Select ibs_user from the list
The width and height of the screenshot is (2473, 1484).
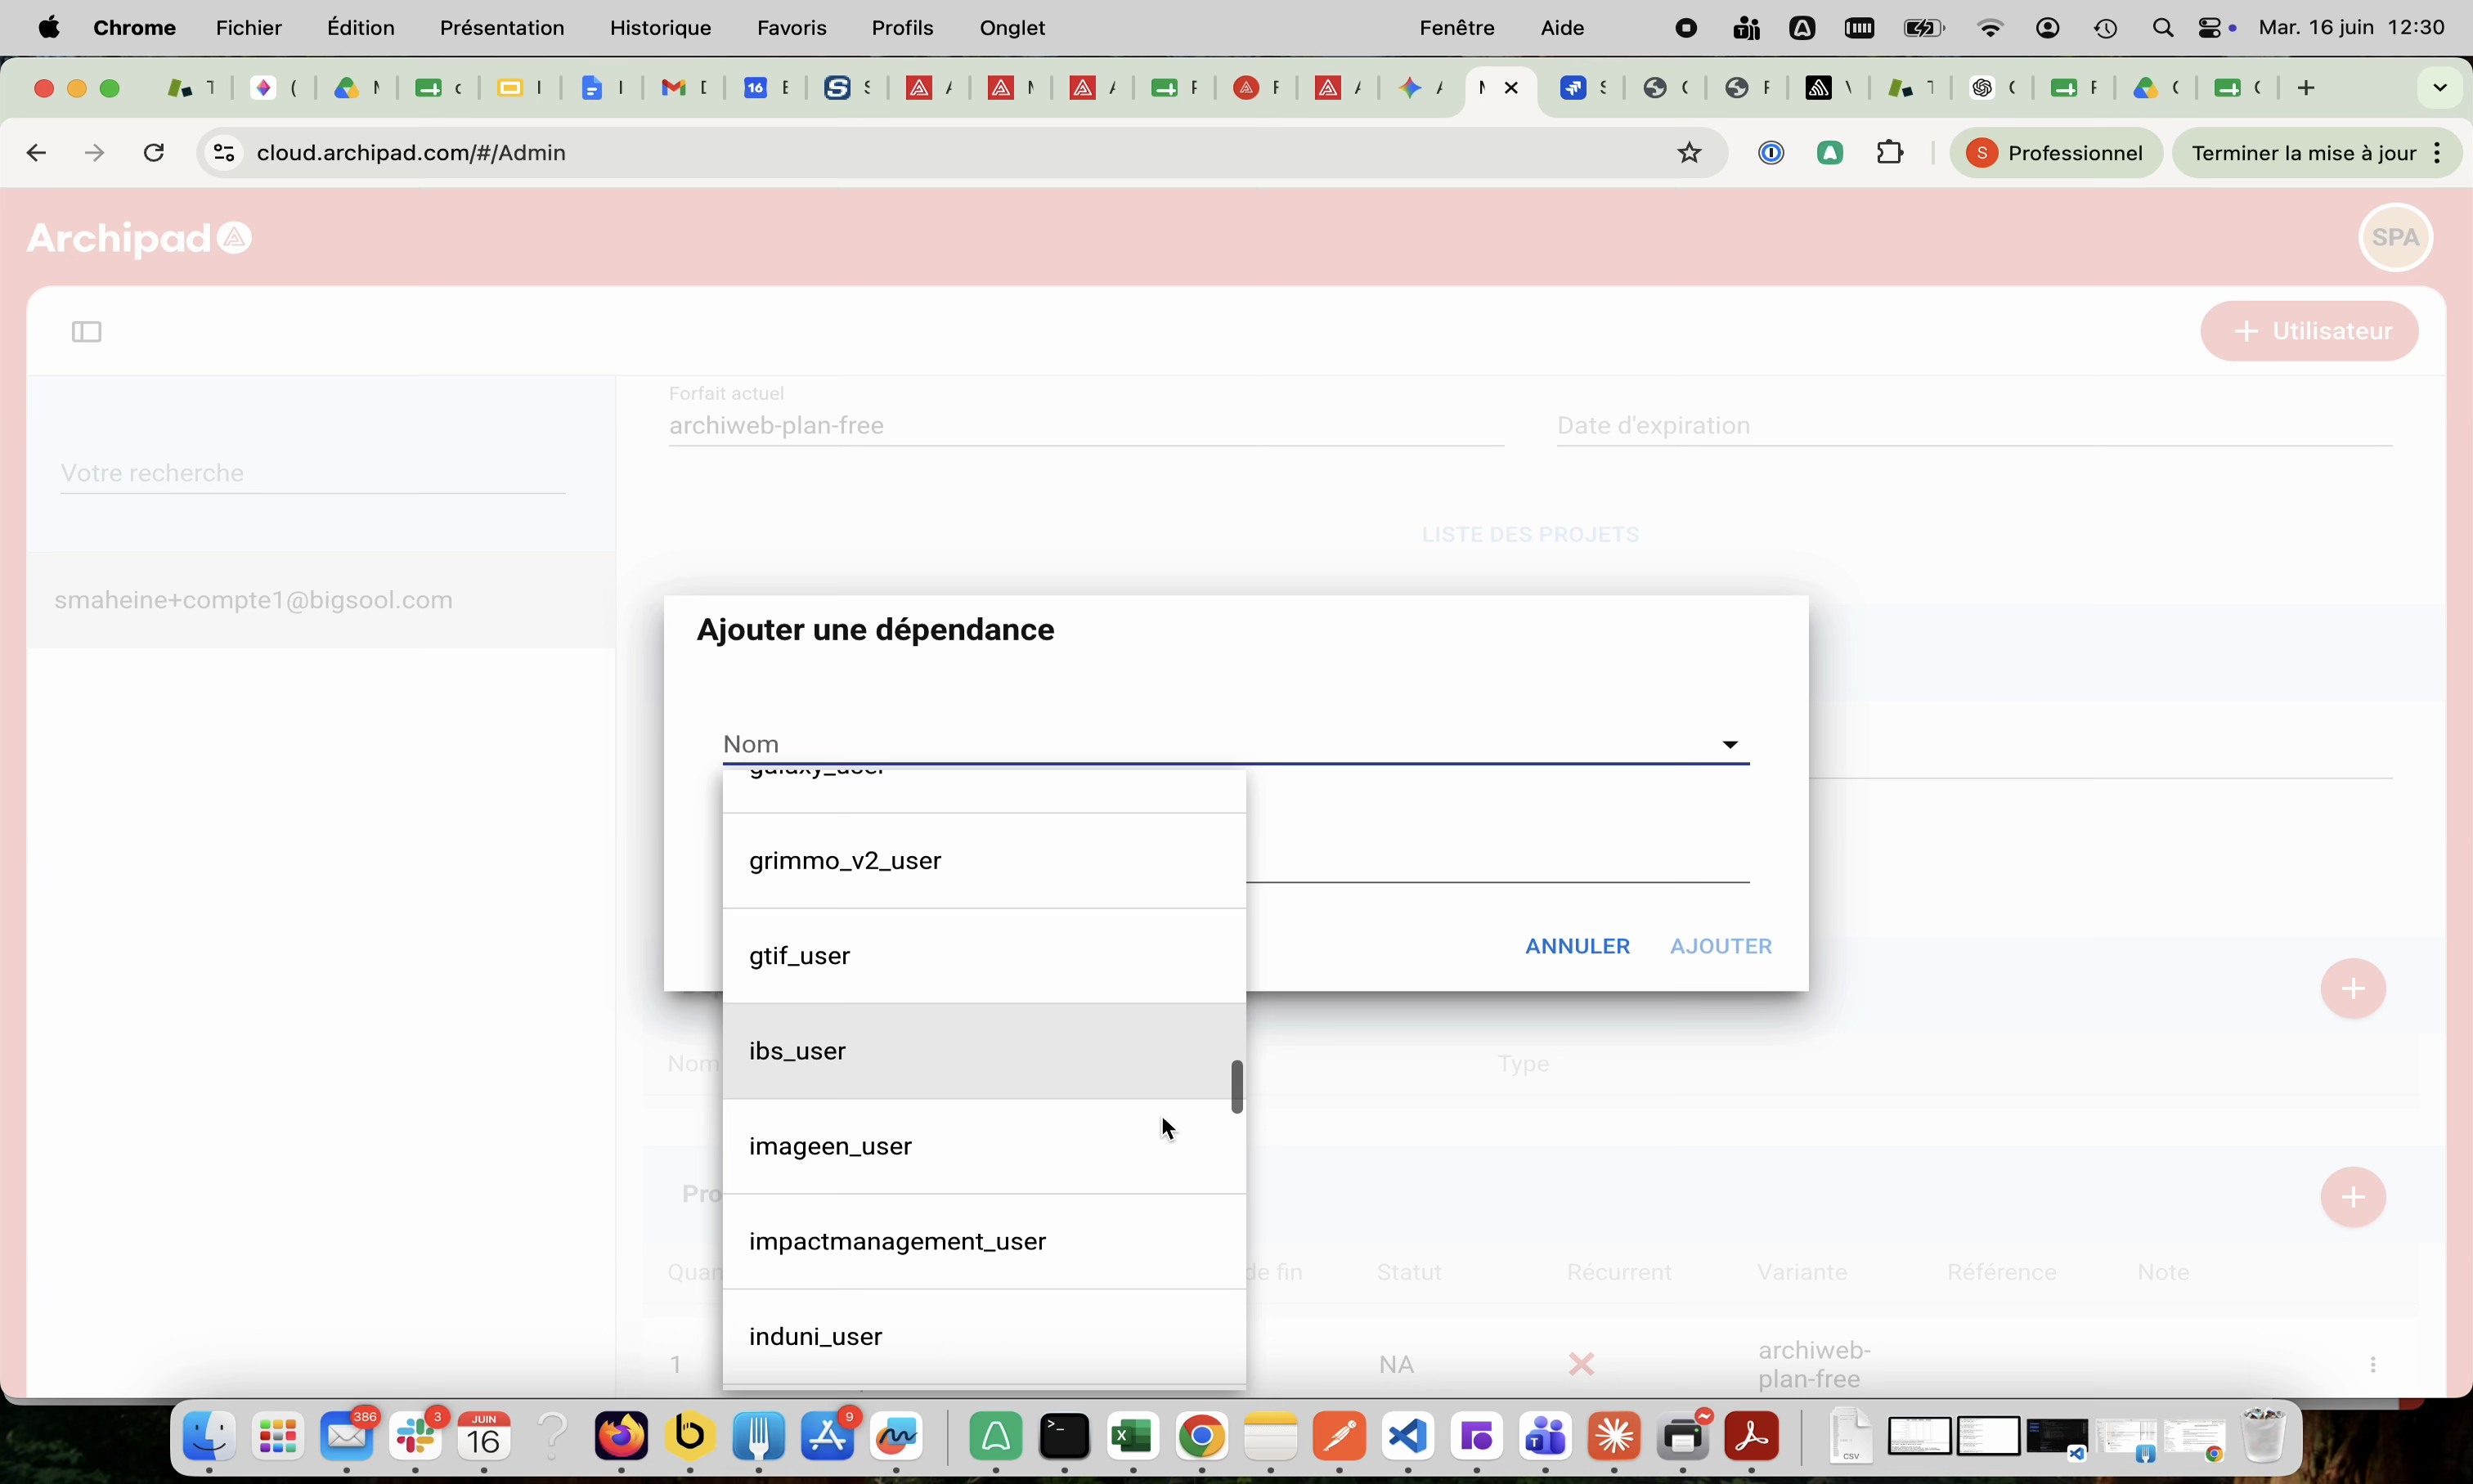[984, 1051]
